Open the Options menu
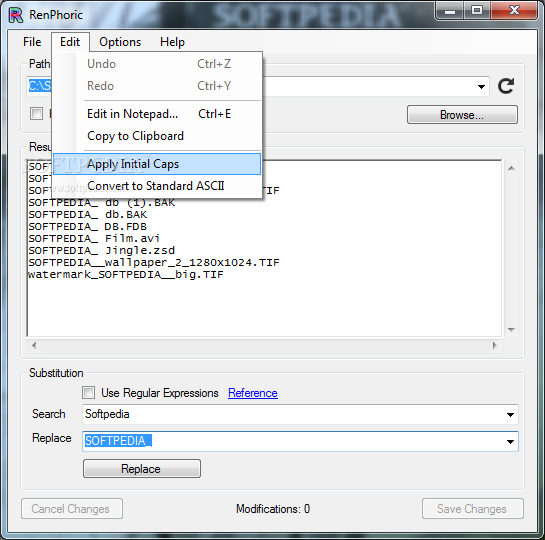This screenshot has width=545, height=540. click(x=120, y=42)
